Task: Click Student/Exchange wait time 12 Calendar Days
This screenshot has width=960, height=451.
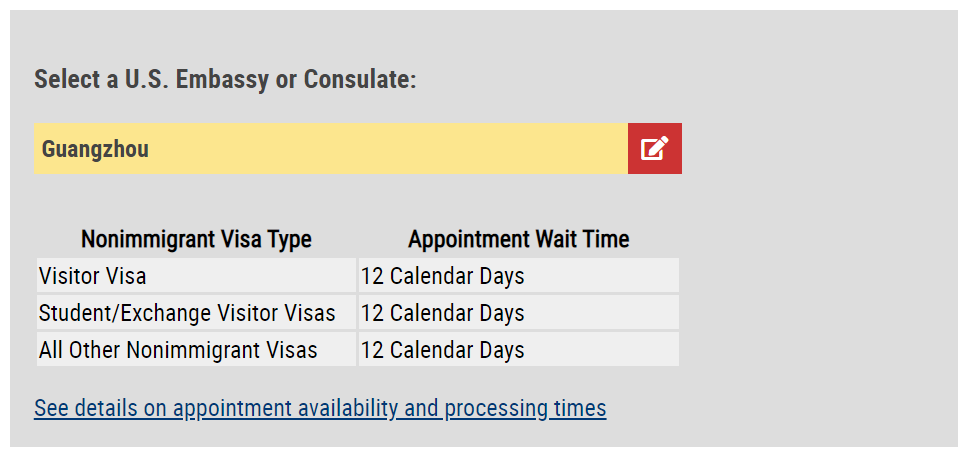Action: [x=442, y=313]
